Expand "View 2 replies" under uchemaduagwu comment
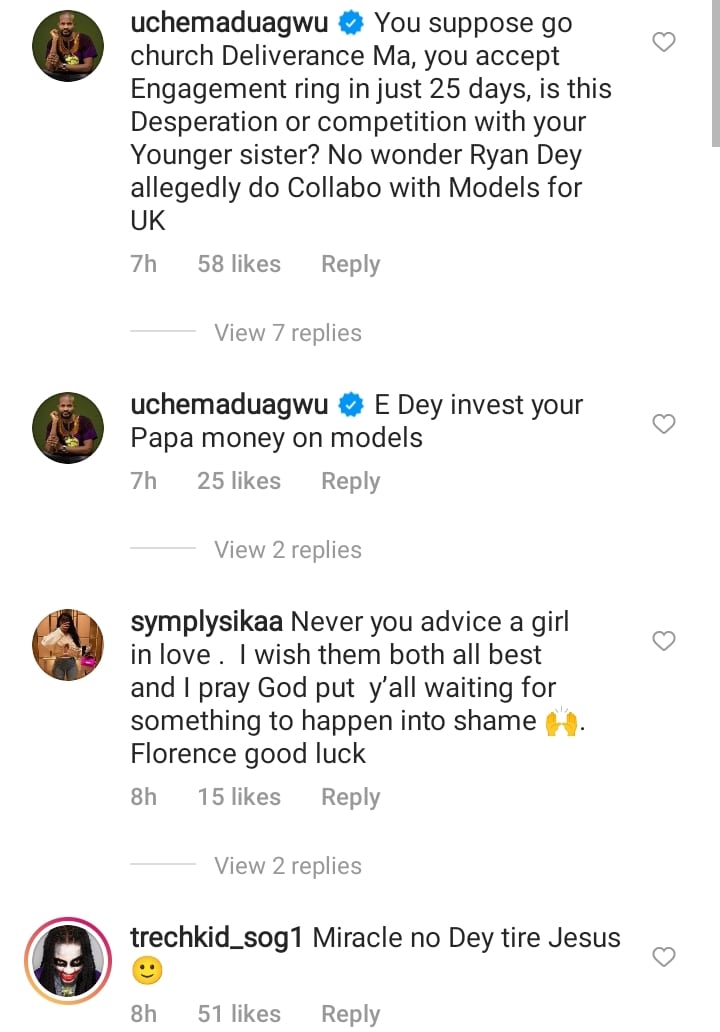 pos(288,550)
